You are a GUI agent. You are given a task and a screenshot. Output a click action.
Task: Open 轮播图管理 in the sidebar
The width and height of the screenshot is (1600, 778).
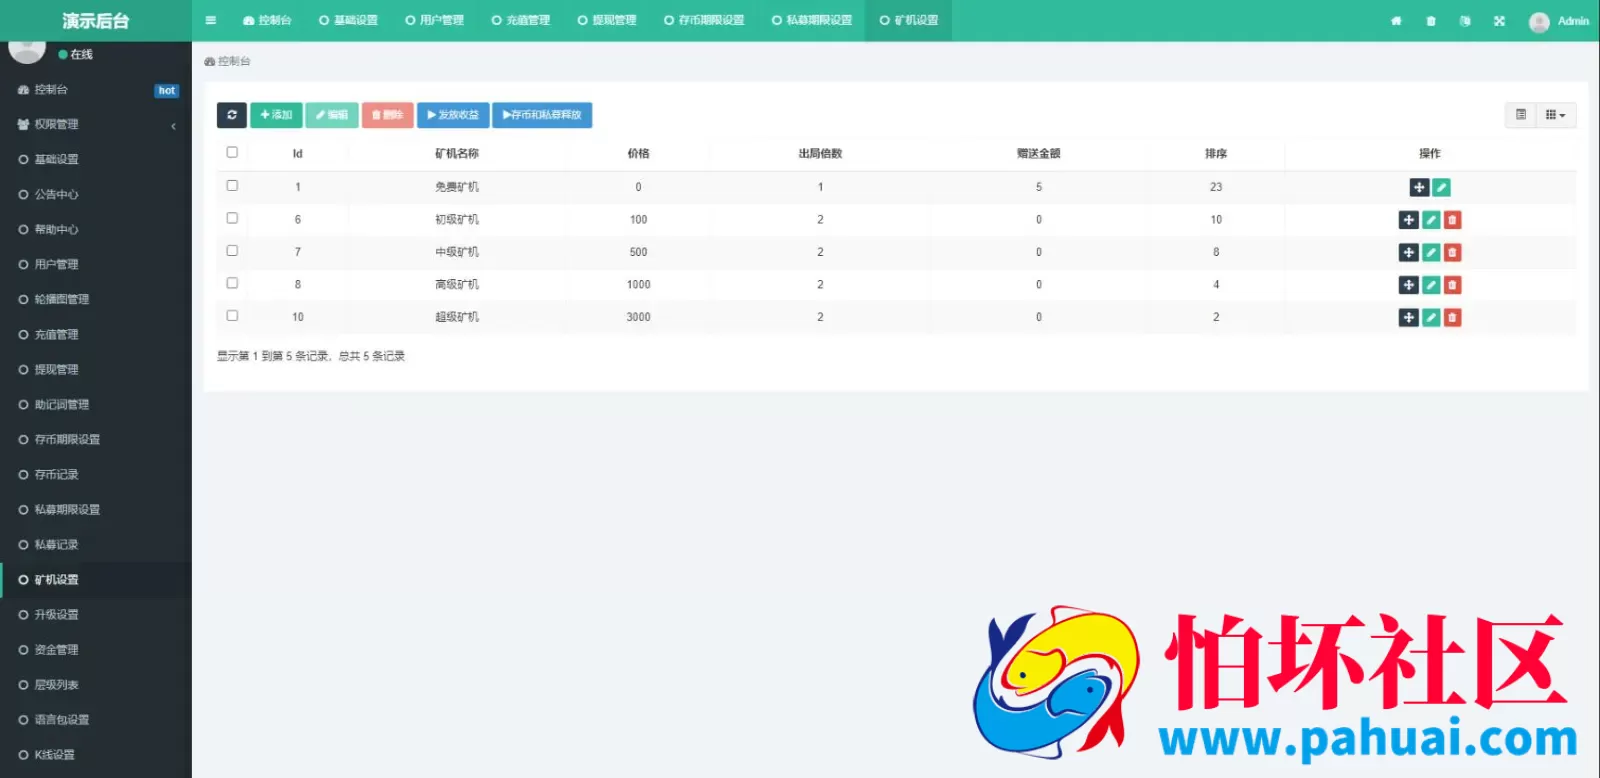pyautogui.click(x=96, y=300)
